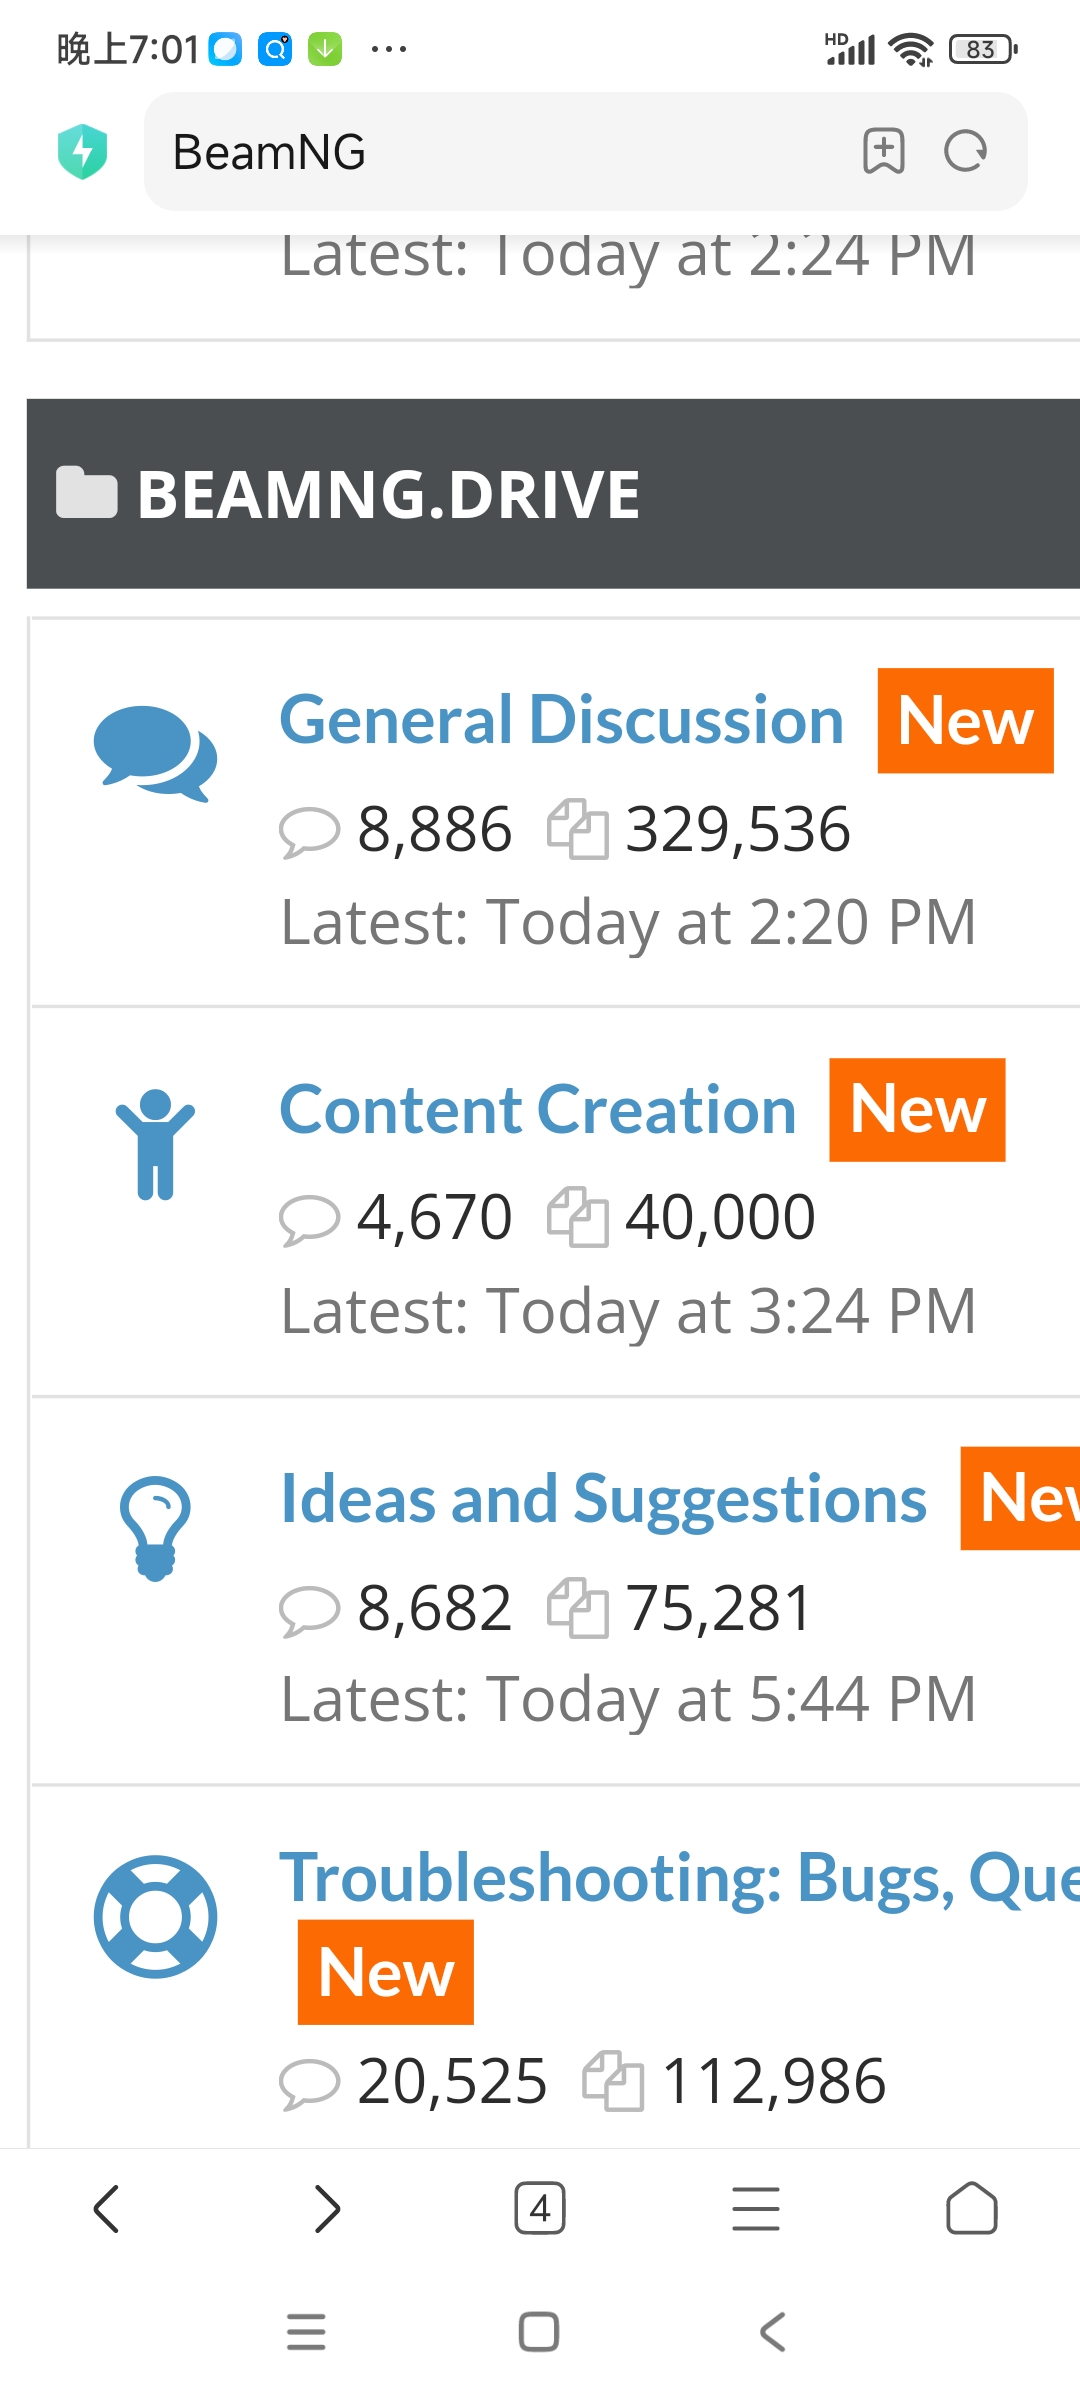This screenshot has width=1080, height=2400.
Task: Click the Troubleshooting lifebuoy icon
Action: (155, 1916)
